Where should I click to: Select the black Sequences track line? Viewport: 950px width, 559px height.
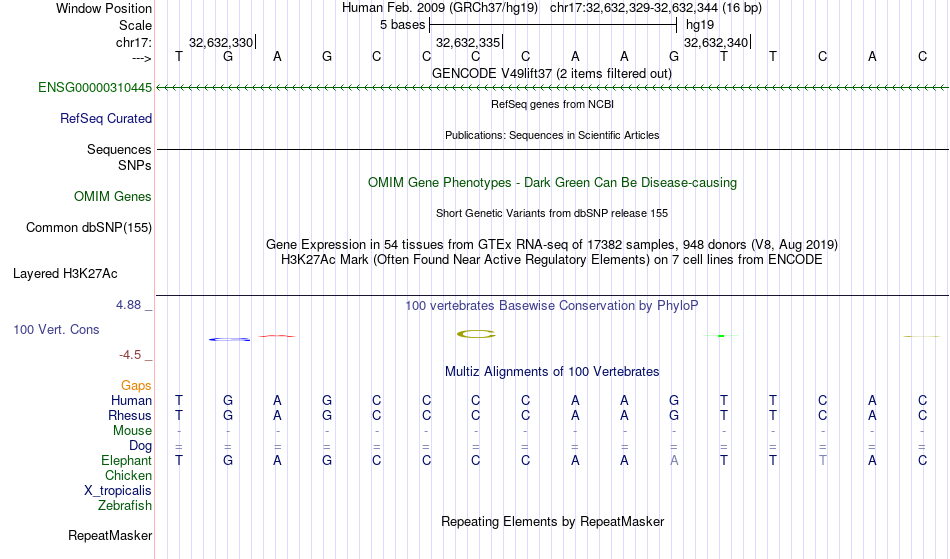[x=552, y=149]
